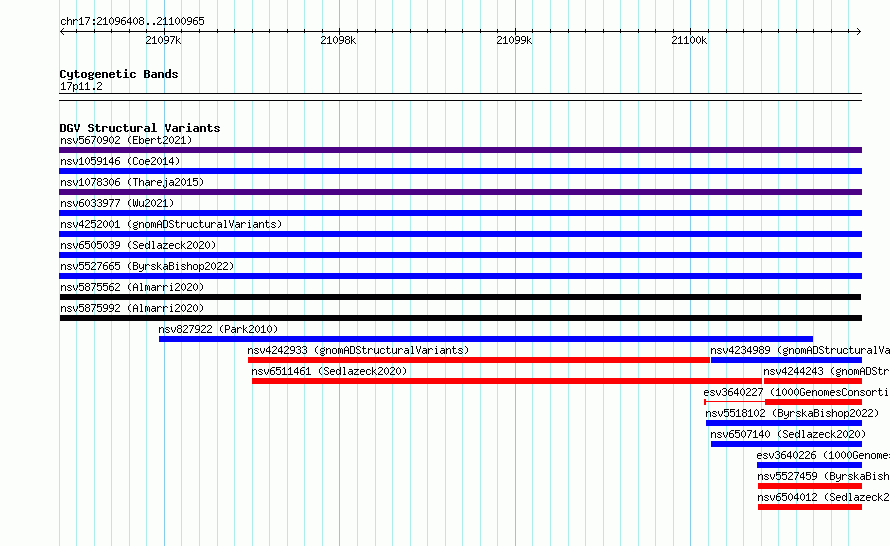This screenshot has height=546, width=890.
Task: Click the blue bar under esv3640226
Action: click(x=809, y=465)
